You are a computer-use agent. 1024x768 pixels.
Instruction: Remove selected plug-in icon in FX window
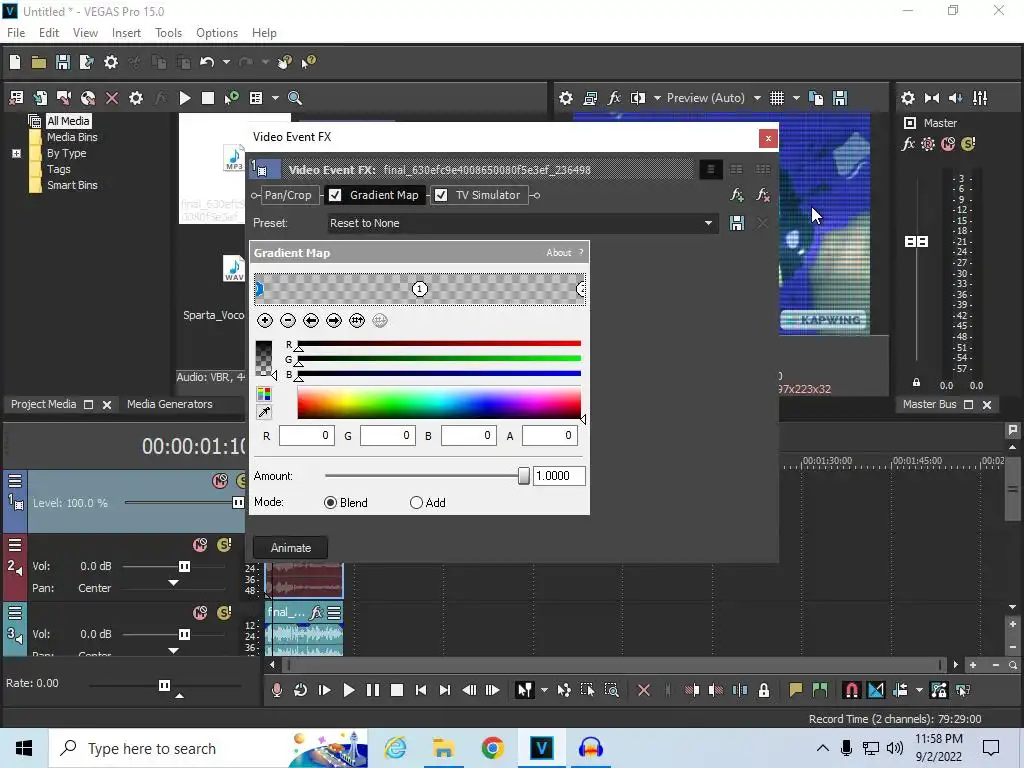coord(762,195)
